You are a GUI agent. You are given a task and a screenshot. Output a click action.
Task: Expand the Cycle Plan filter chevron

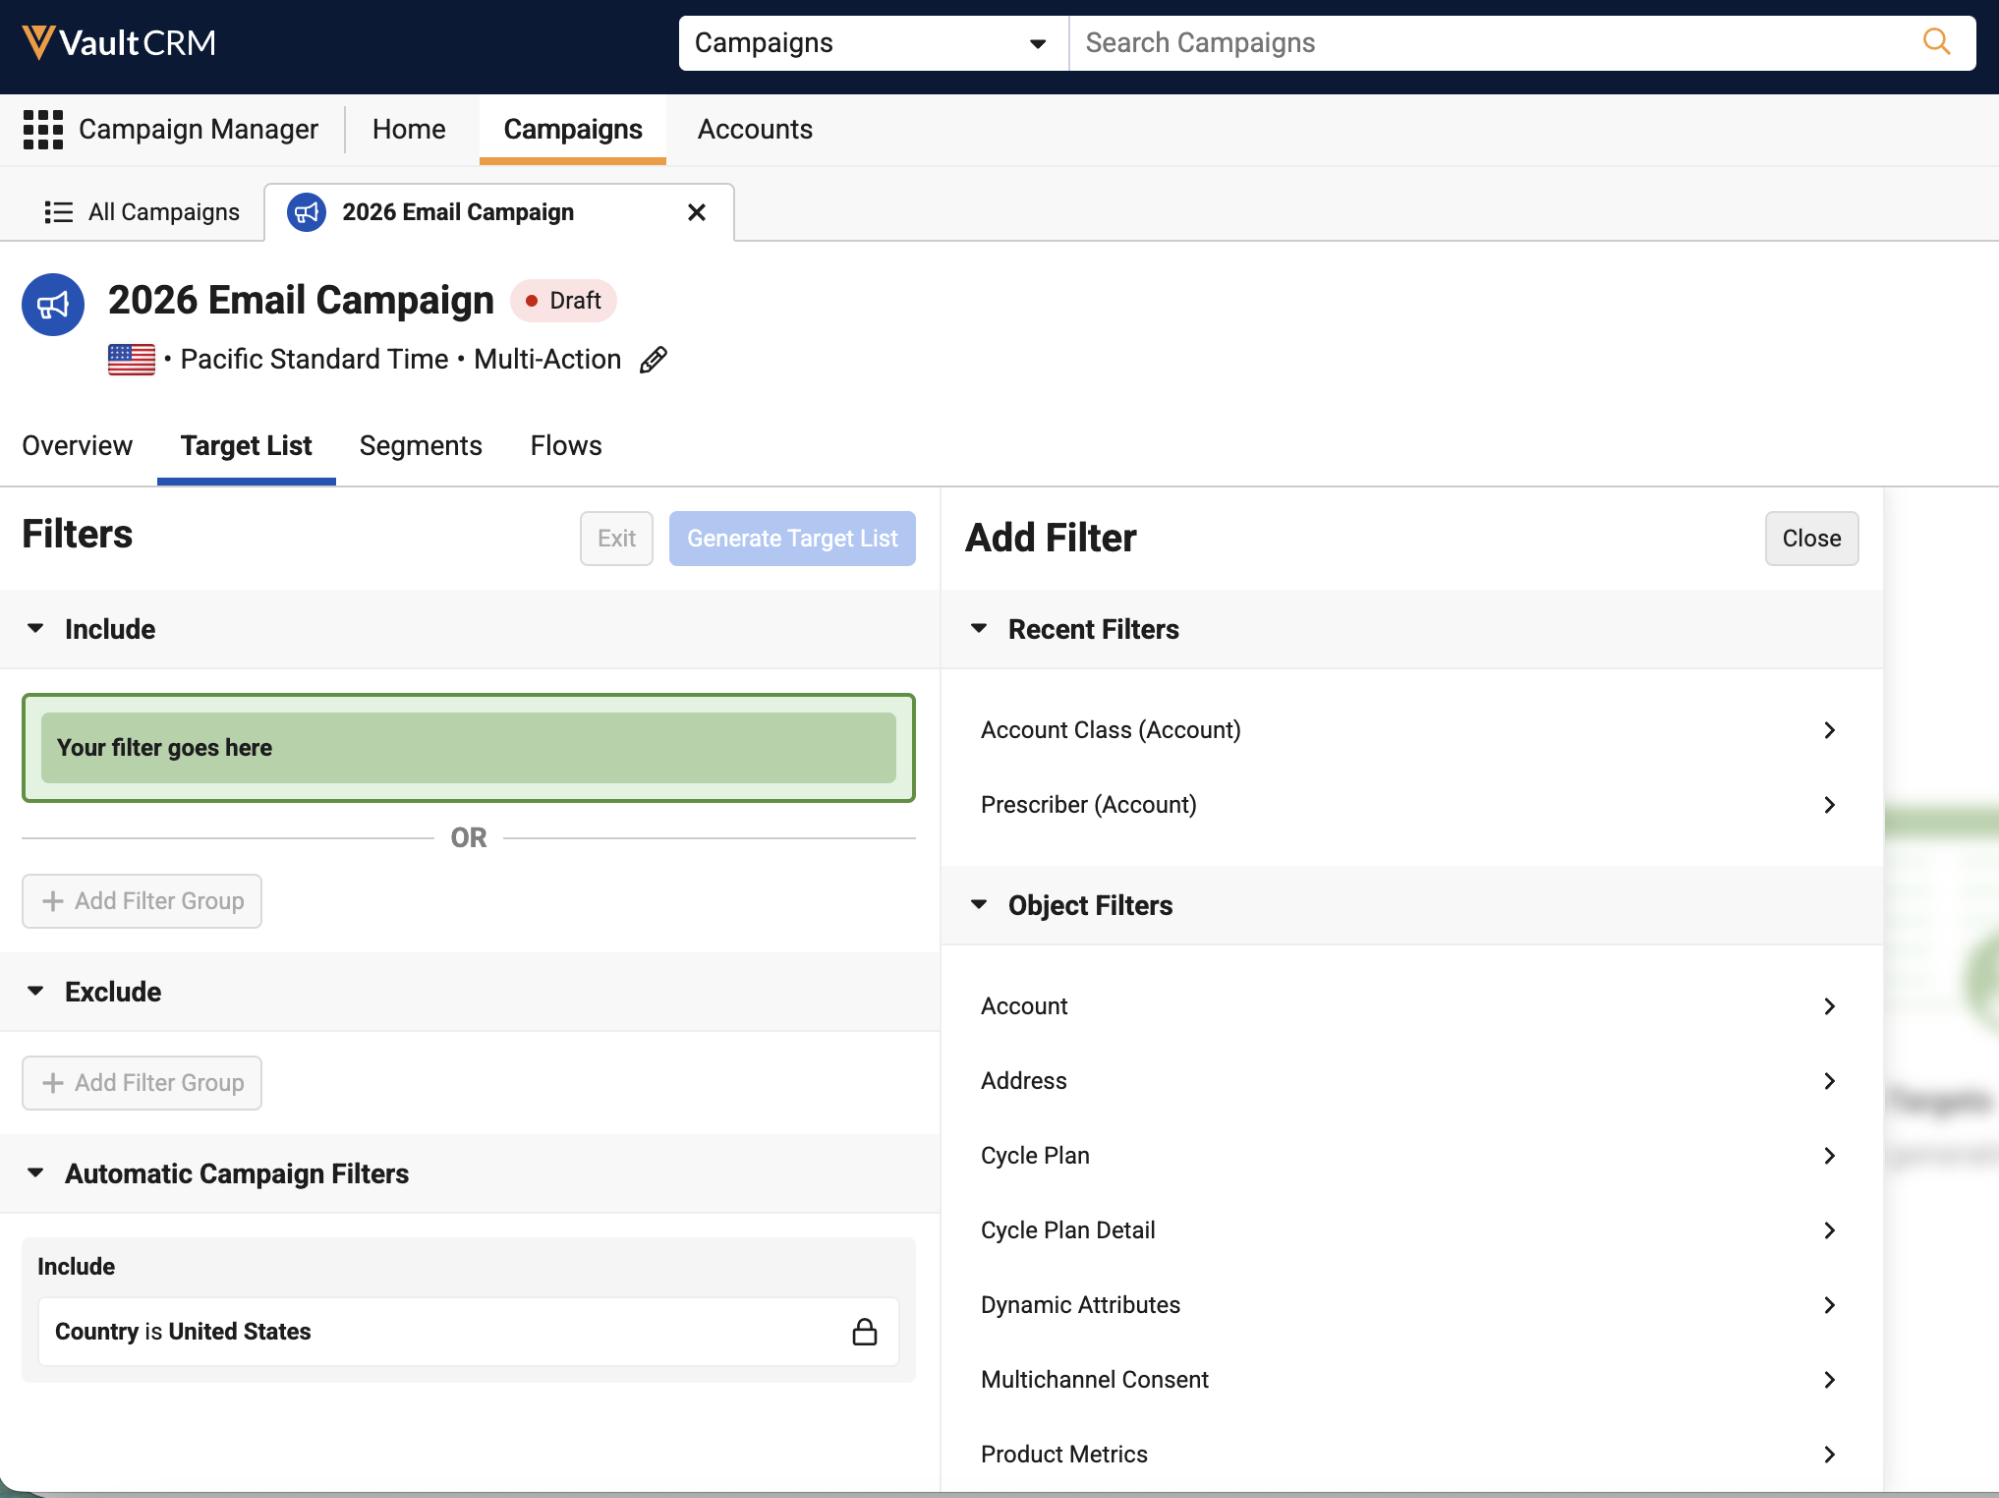point(1829,1156)
